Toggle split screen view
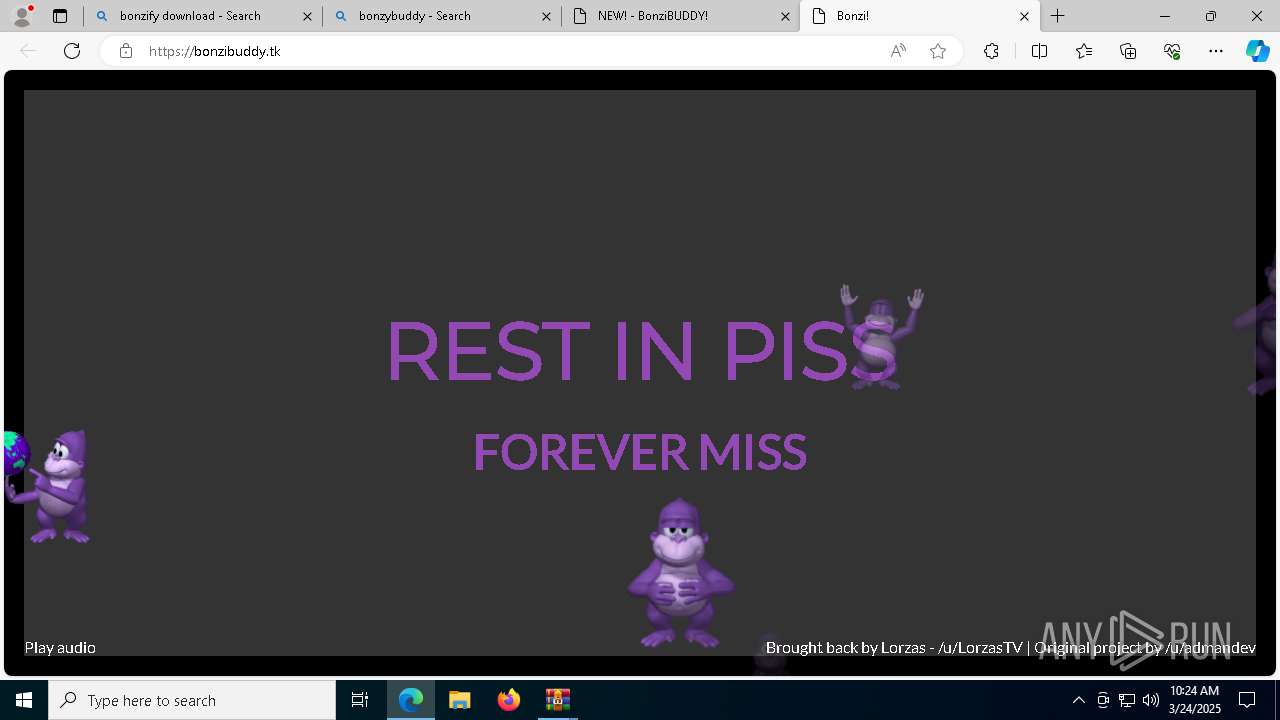The image size is (1280, 720). tap(1039, 51)
